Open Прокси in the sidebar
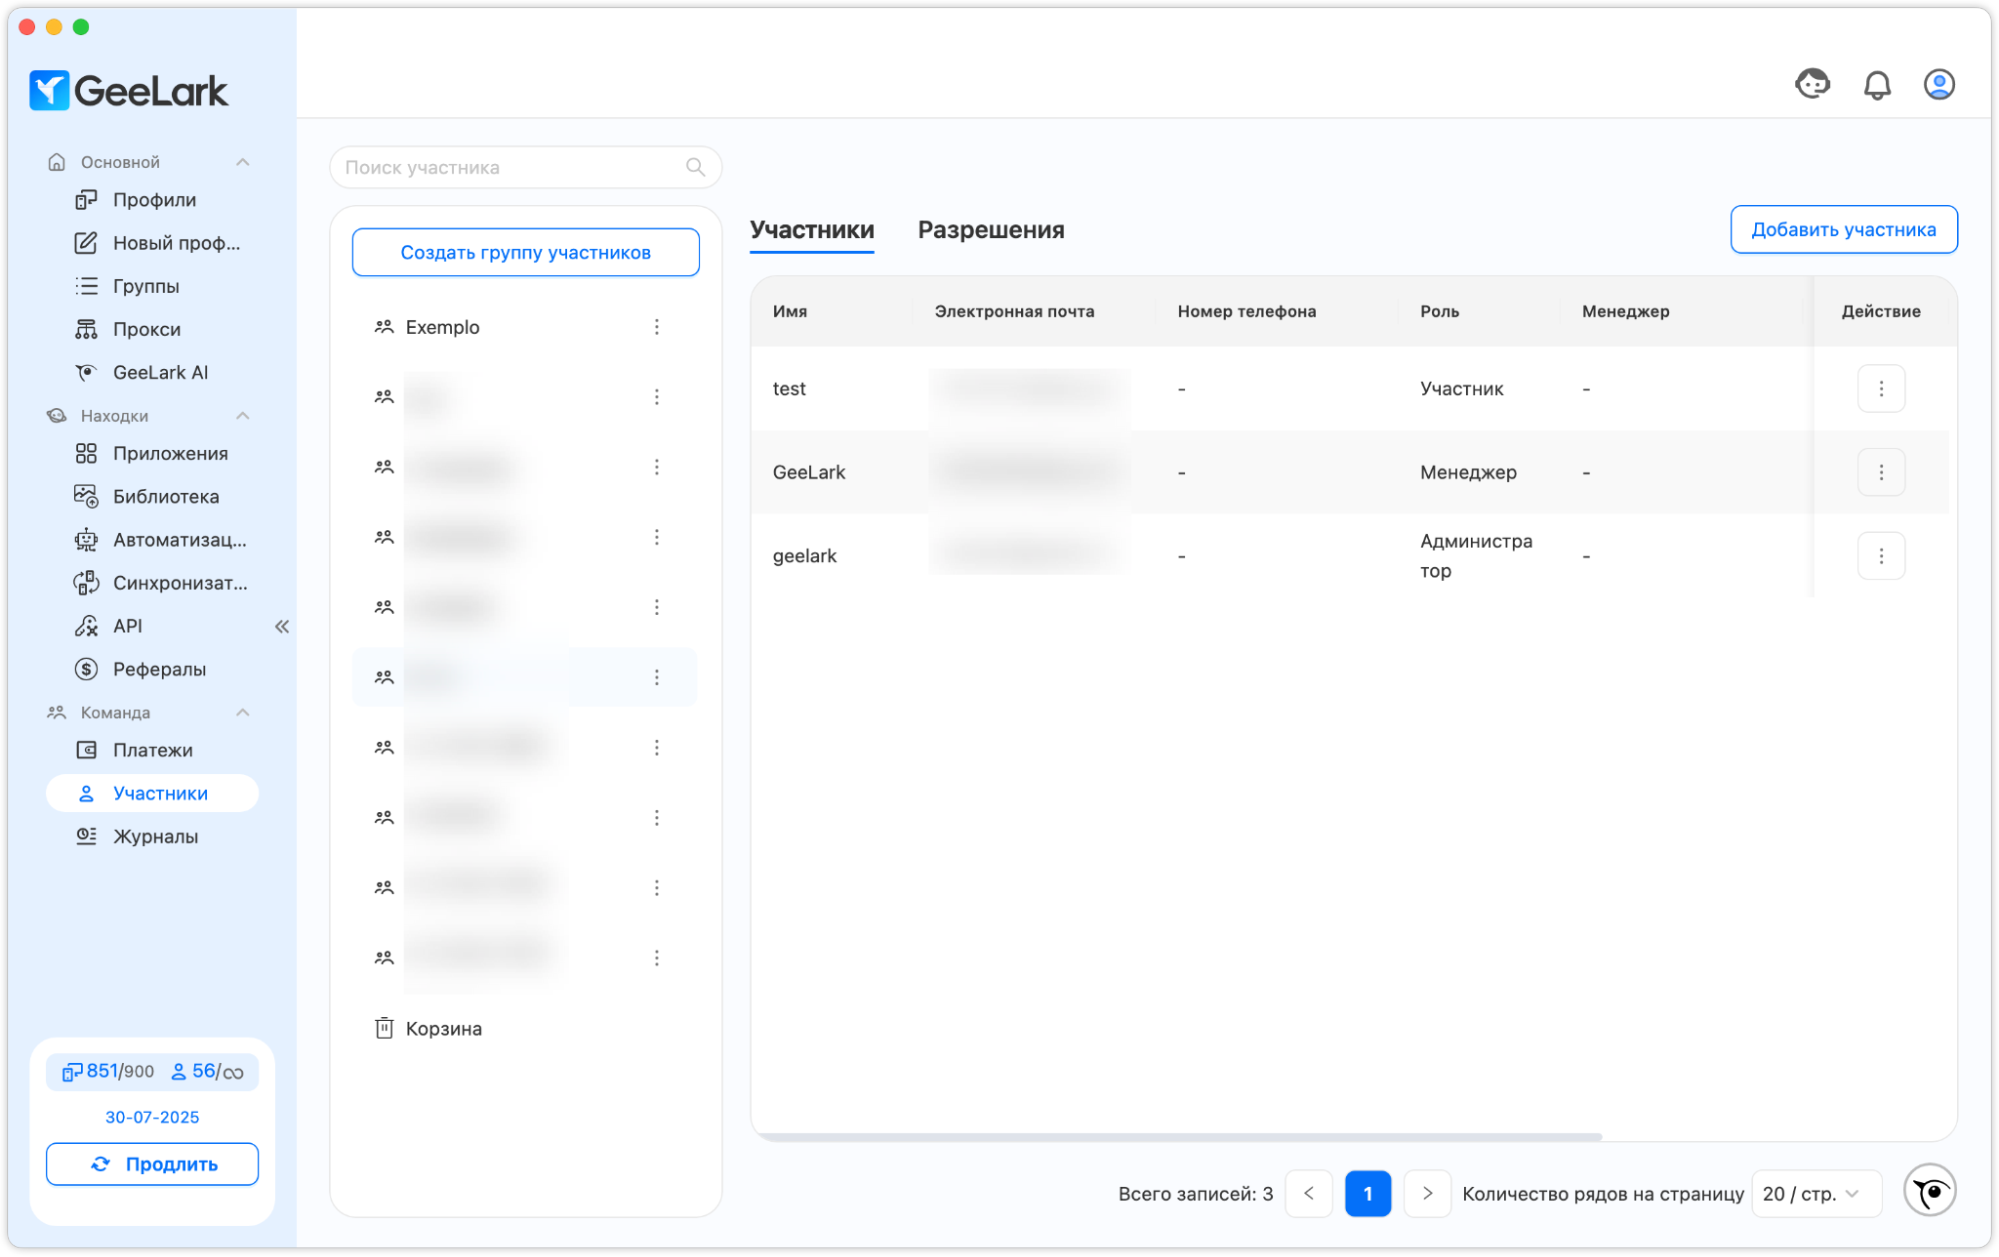The width and height of the screenshot is (1999, 1257). (x=146, y=329)
